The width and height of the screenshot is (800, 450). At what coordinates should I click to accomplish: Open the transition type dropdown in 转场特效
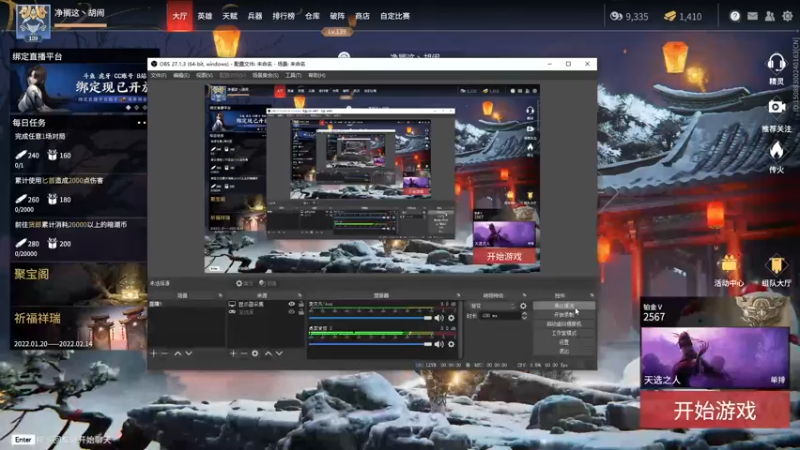[491, 306]
